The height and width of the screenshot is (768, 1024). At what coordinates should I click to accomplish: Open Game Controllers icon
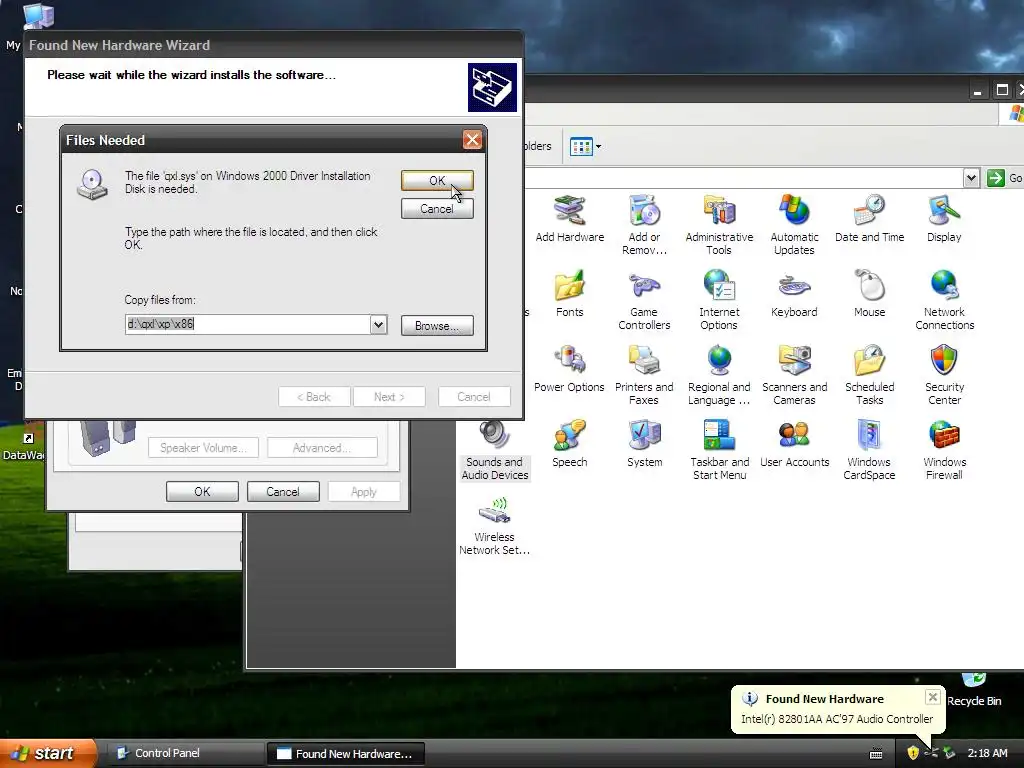(x=644, y=300)
